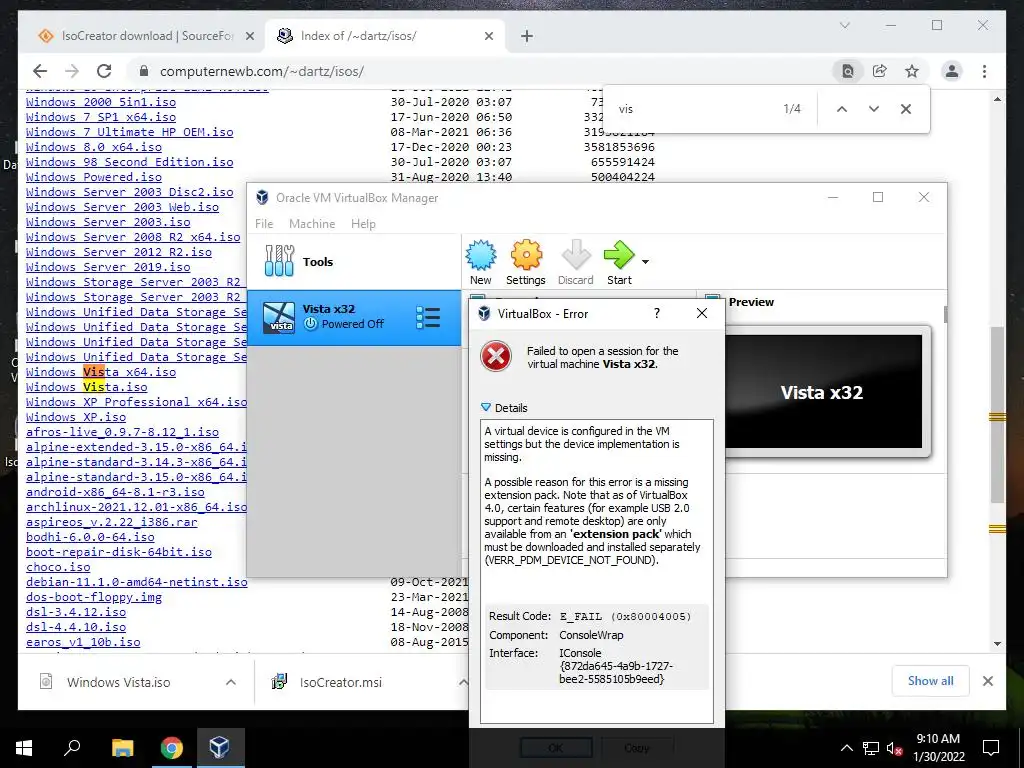The height and width of the screenshot is (768, 1024).
Task: Open the choco.iso link
Action: tap(58, 568)
